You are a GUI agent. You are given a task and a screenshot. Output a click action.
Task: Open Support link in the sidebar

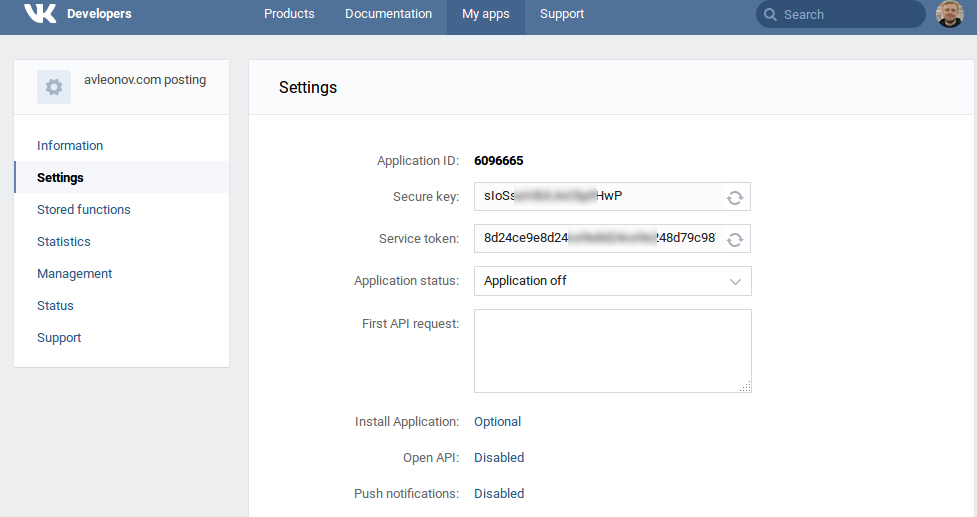point(59,338)
